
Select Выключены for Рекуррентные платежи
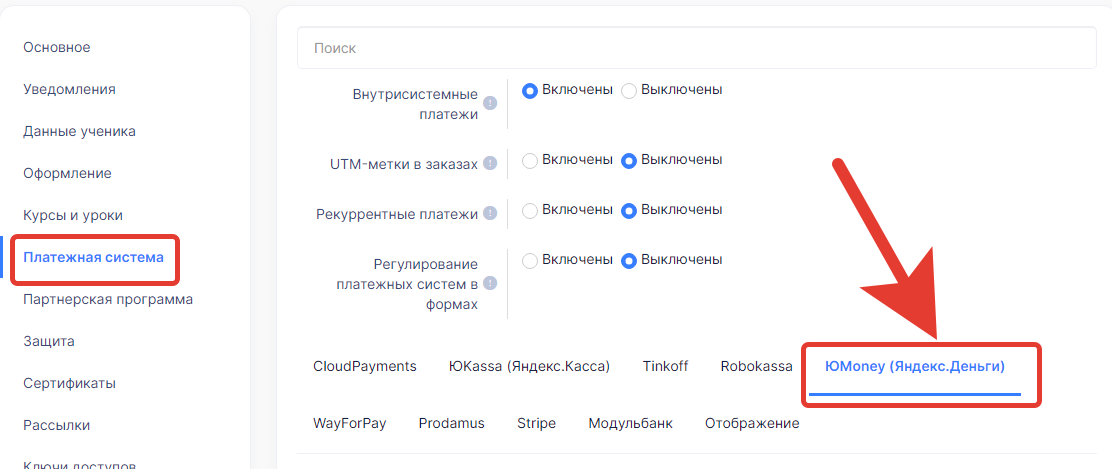629,211
